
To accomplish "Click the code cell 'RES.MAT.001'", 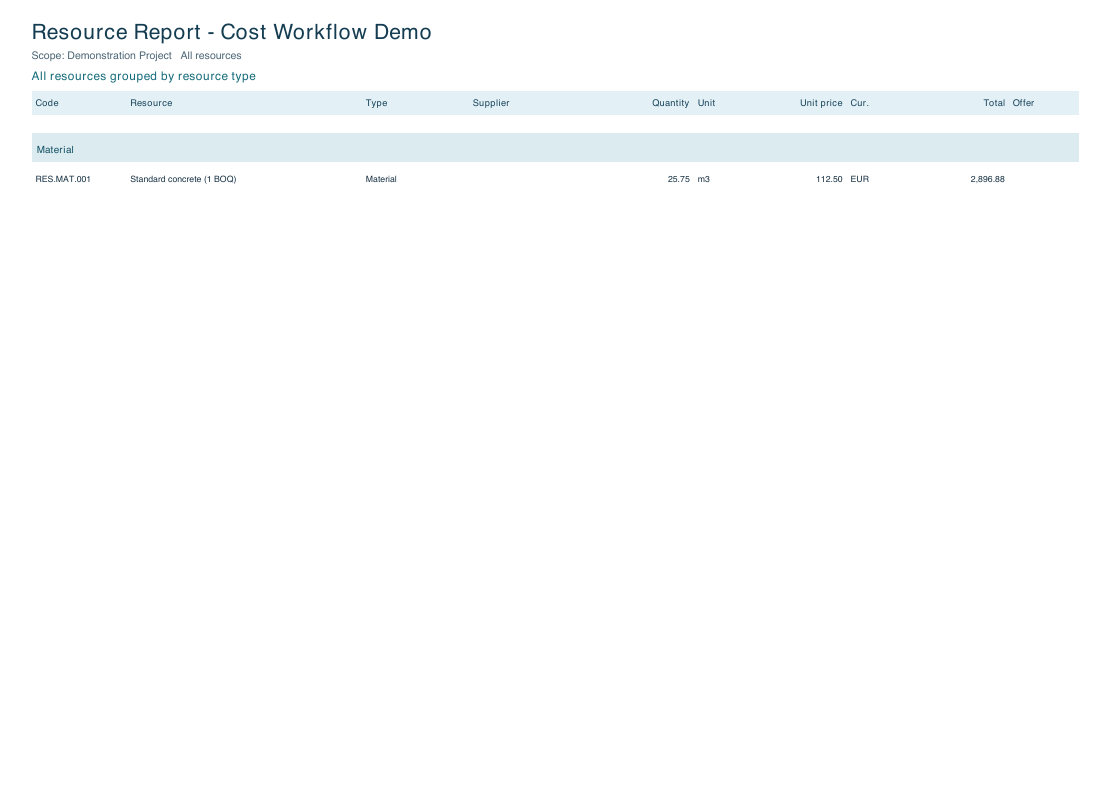I will point(63,179).
